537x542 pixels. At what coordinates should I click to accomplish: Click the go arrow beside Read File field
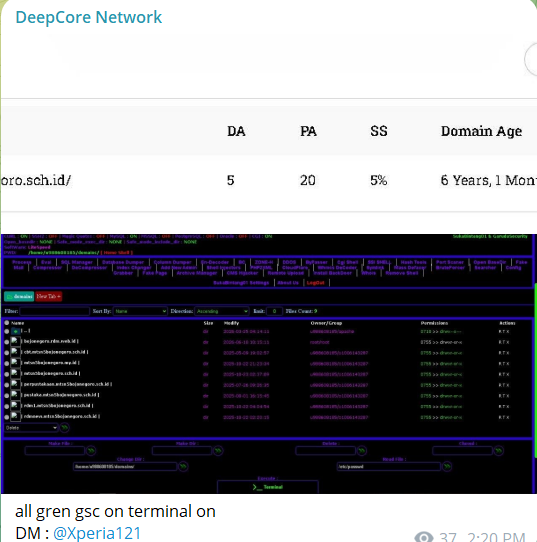point(447,467)
